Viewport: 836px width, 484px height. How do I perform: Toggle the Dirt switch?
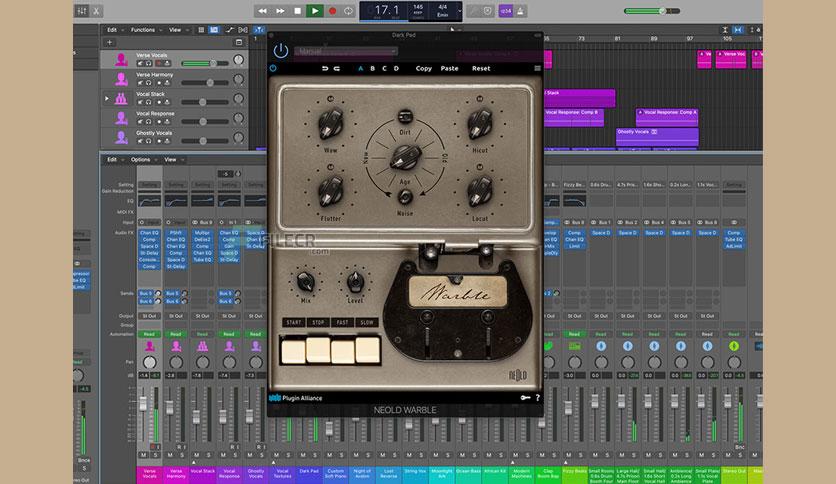click(x=405, y=116)
